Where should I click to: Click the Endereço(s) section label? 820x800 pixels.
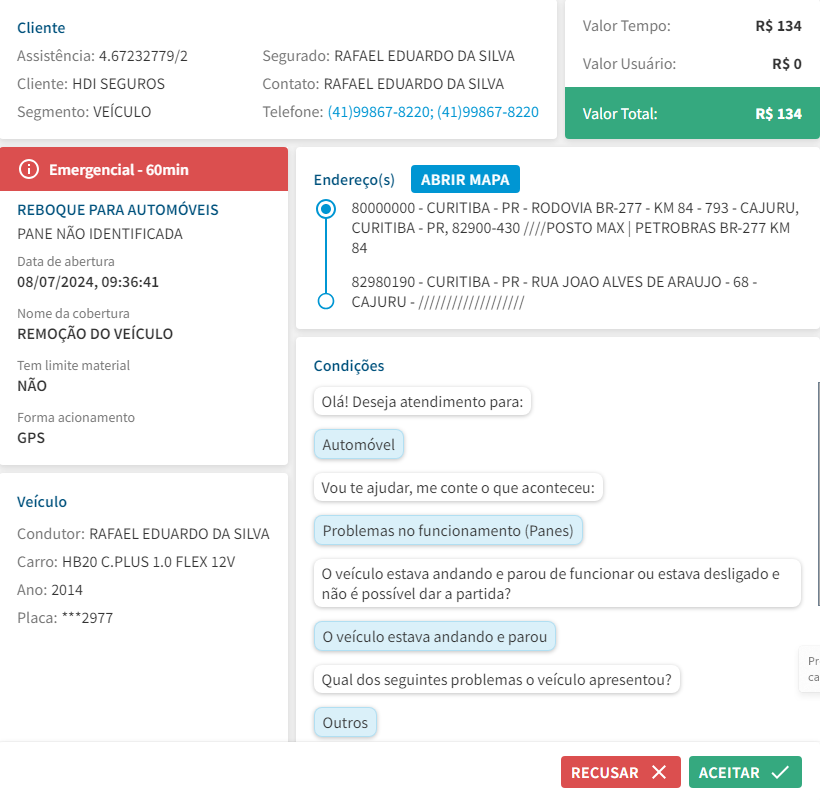(x=354, y=180)
